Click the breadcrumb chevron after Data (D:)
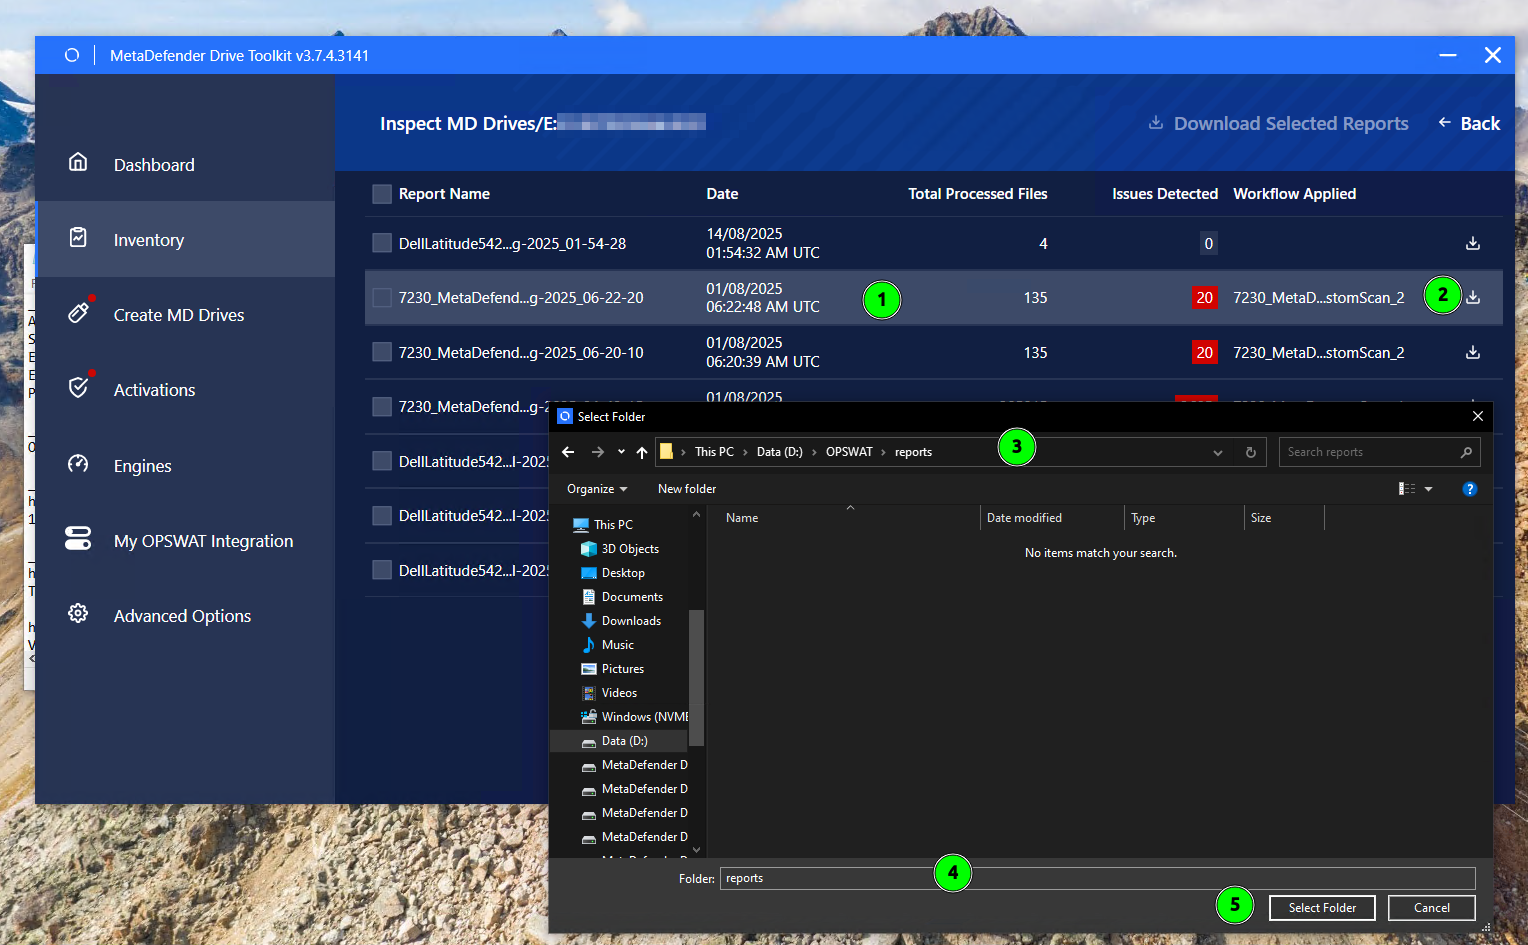 point(814,452)
